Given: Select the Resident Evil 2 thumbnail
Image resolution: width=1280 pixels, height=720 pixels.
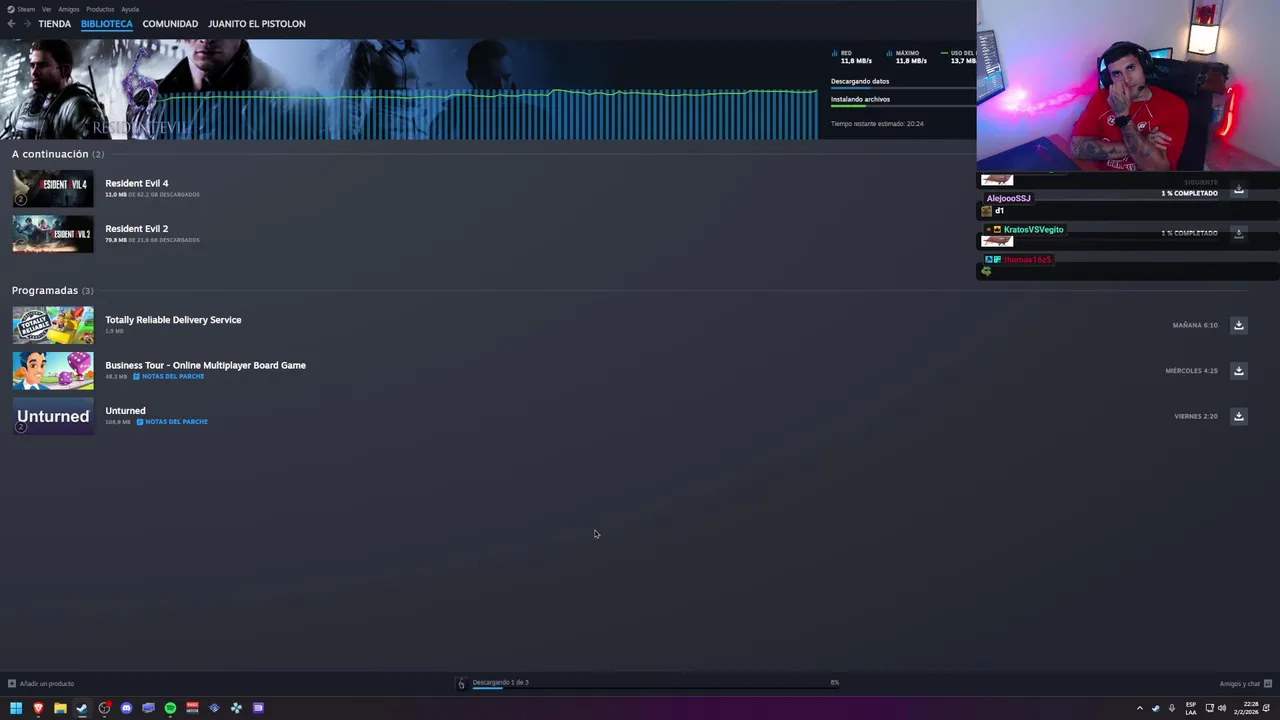Looking at the screenshot, I should point(53,234).
